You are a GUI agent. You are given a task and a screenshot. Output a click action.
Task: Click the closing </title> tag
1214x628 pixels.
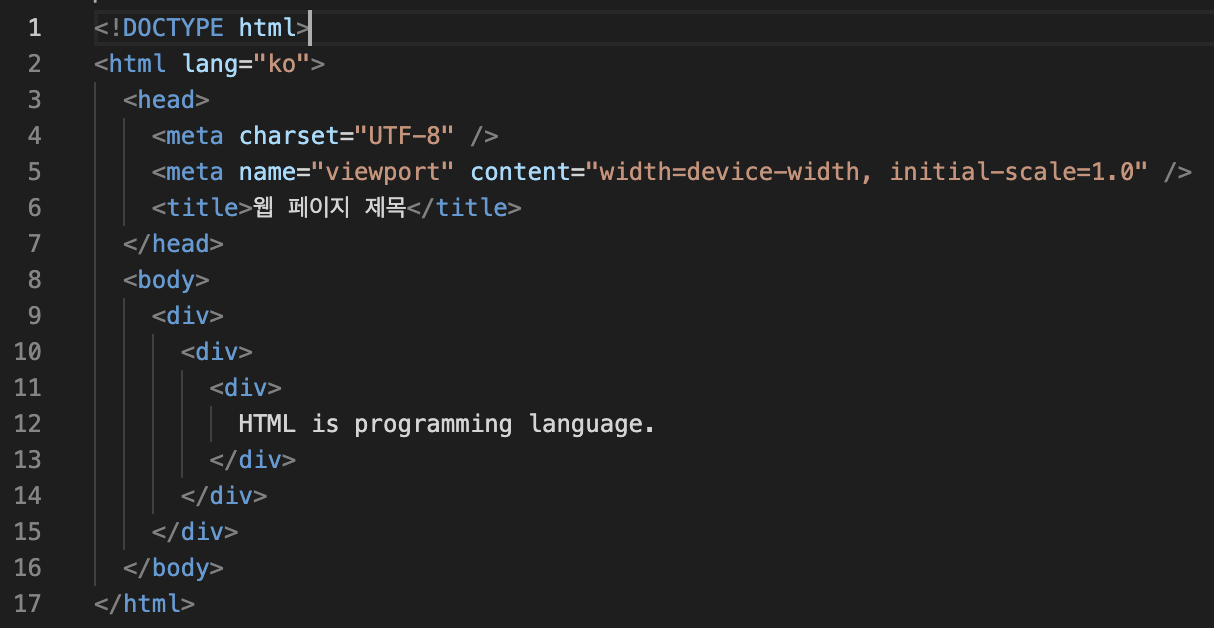pyautogui.click(x=464, y=208)
